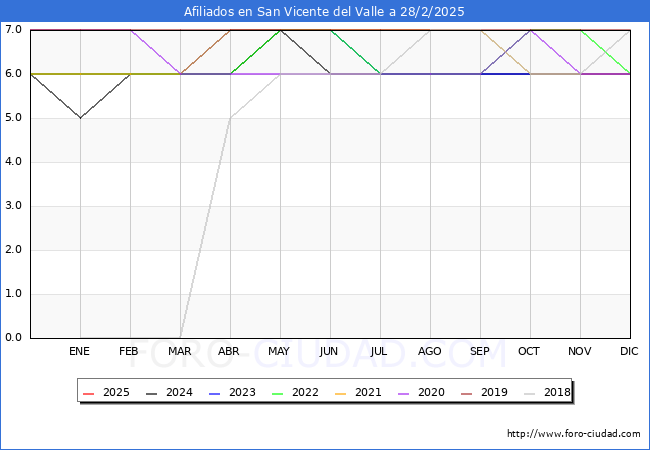Select the 2021 legend label

point(368,392)
